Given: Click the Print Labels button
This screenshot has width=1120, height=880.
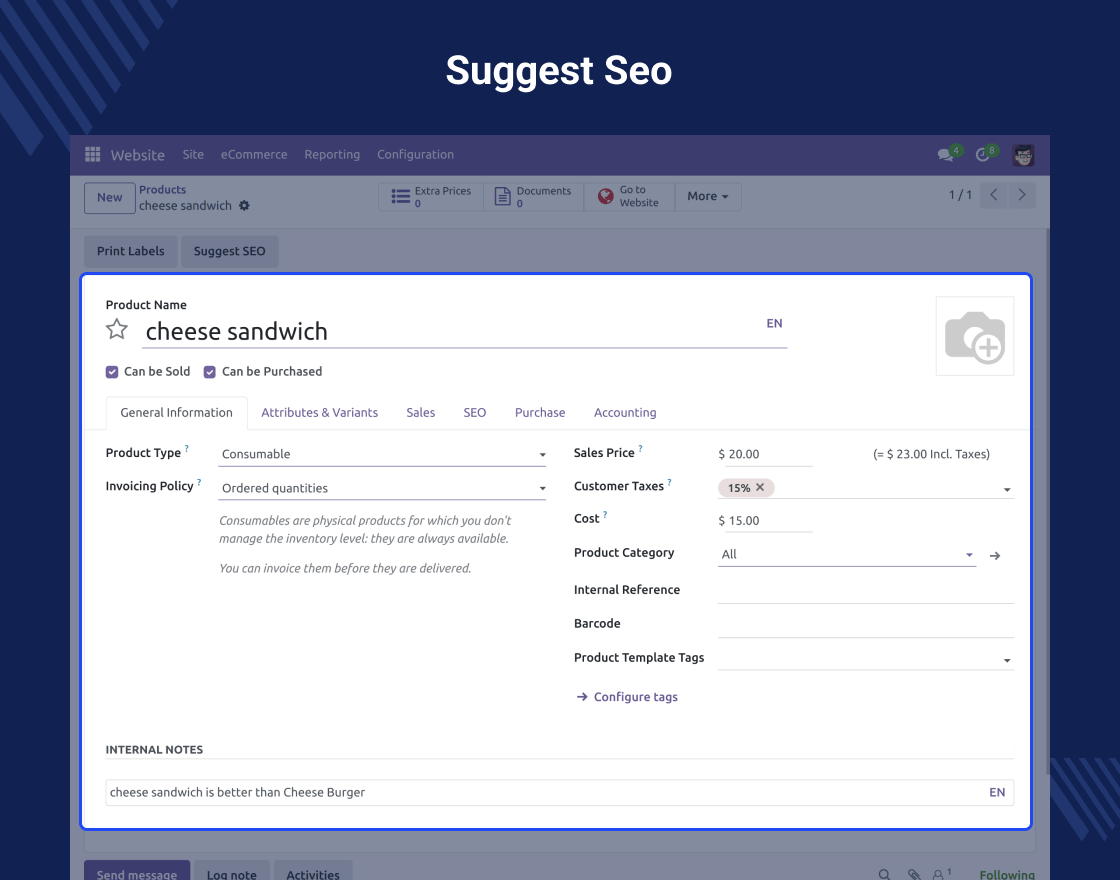Looking at the screenshot, I should (131, 251).
